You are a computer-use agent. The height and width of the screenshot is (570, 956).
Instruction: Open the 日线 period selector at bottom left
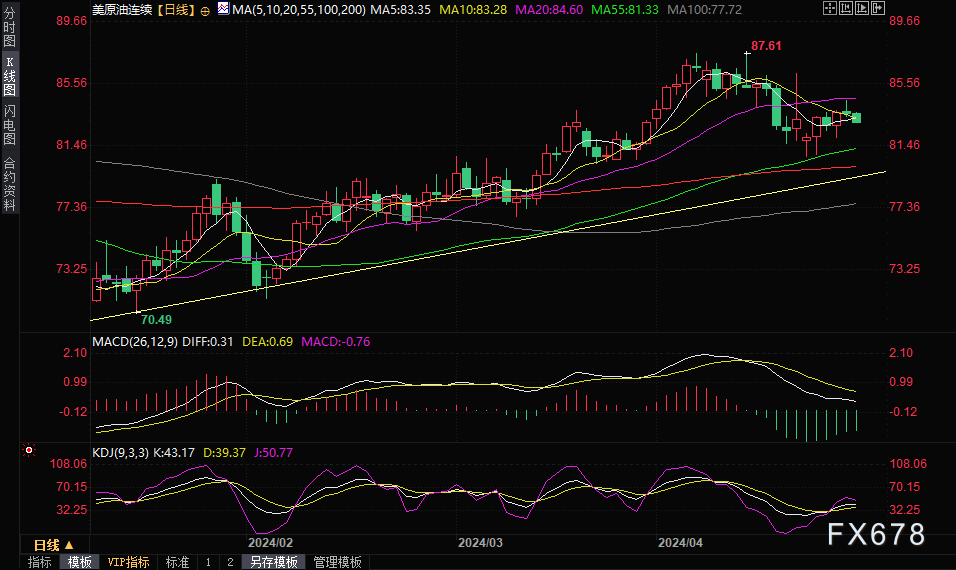click(x=52, y=545)
